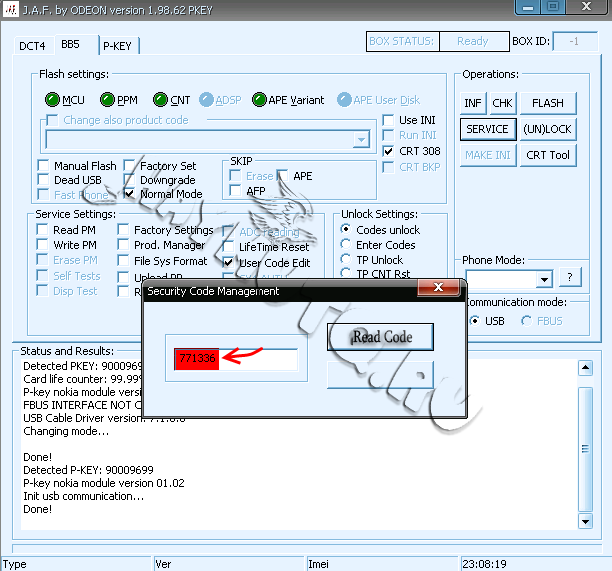The width and height of the screenshot is (612, 571).
Task: Toggle the CRT BKP checkbox
Action: point(388,167)
